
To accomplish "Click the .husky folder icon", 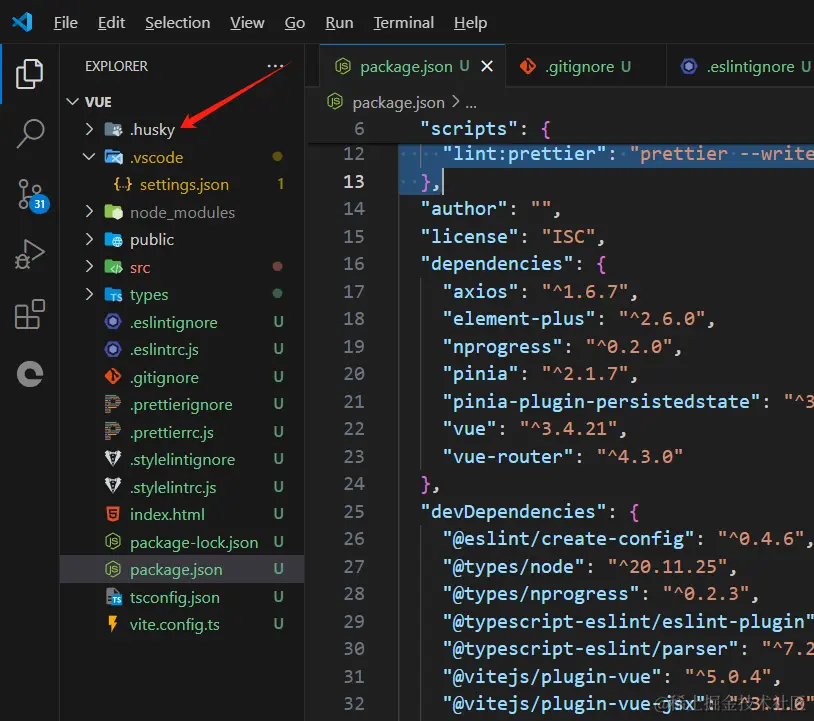I will (113, 129).
